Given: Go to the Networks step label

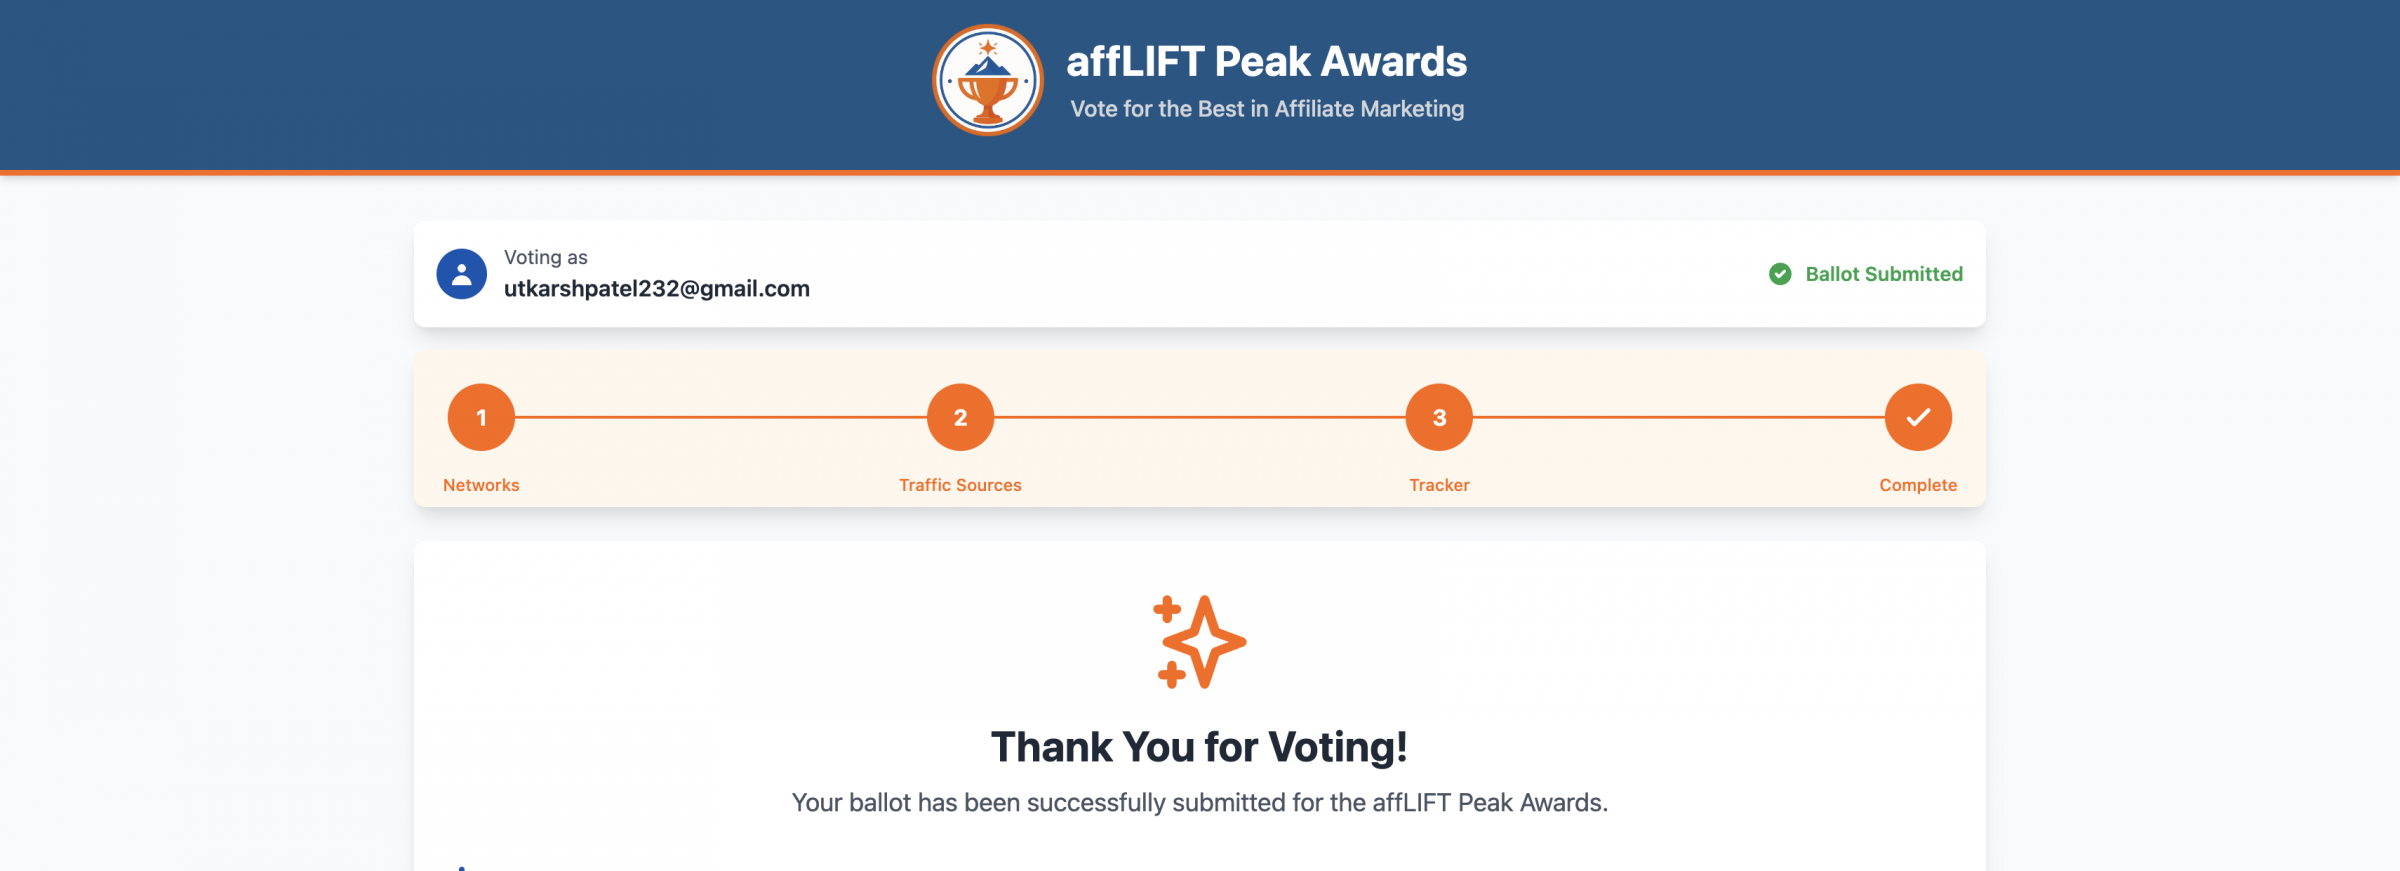Looking at the screenshot, I should coord(481,485).
